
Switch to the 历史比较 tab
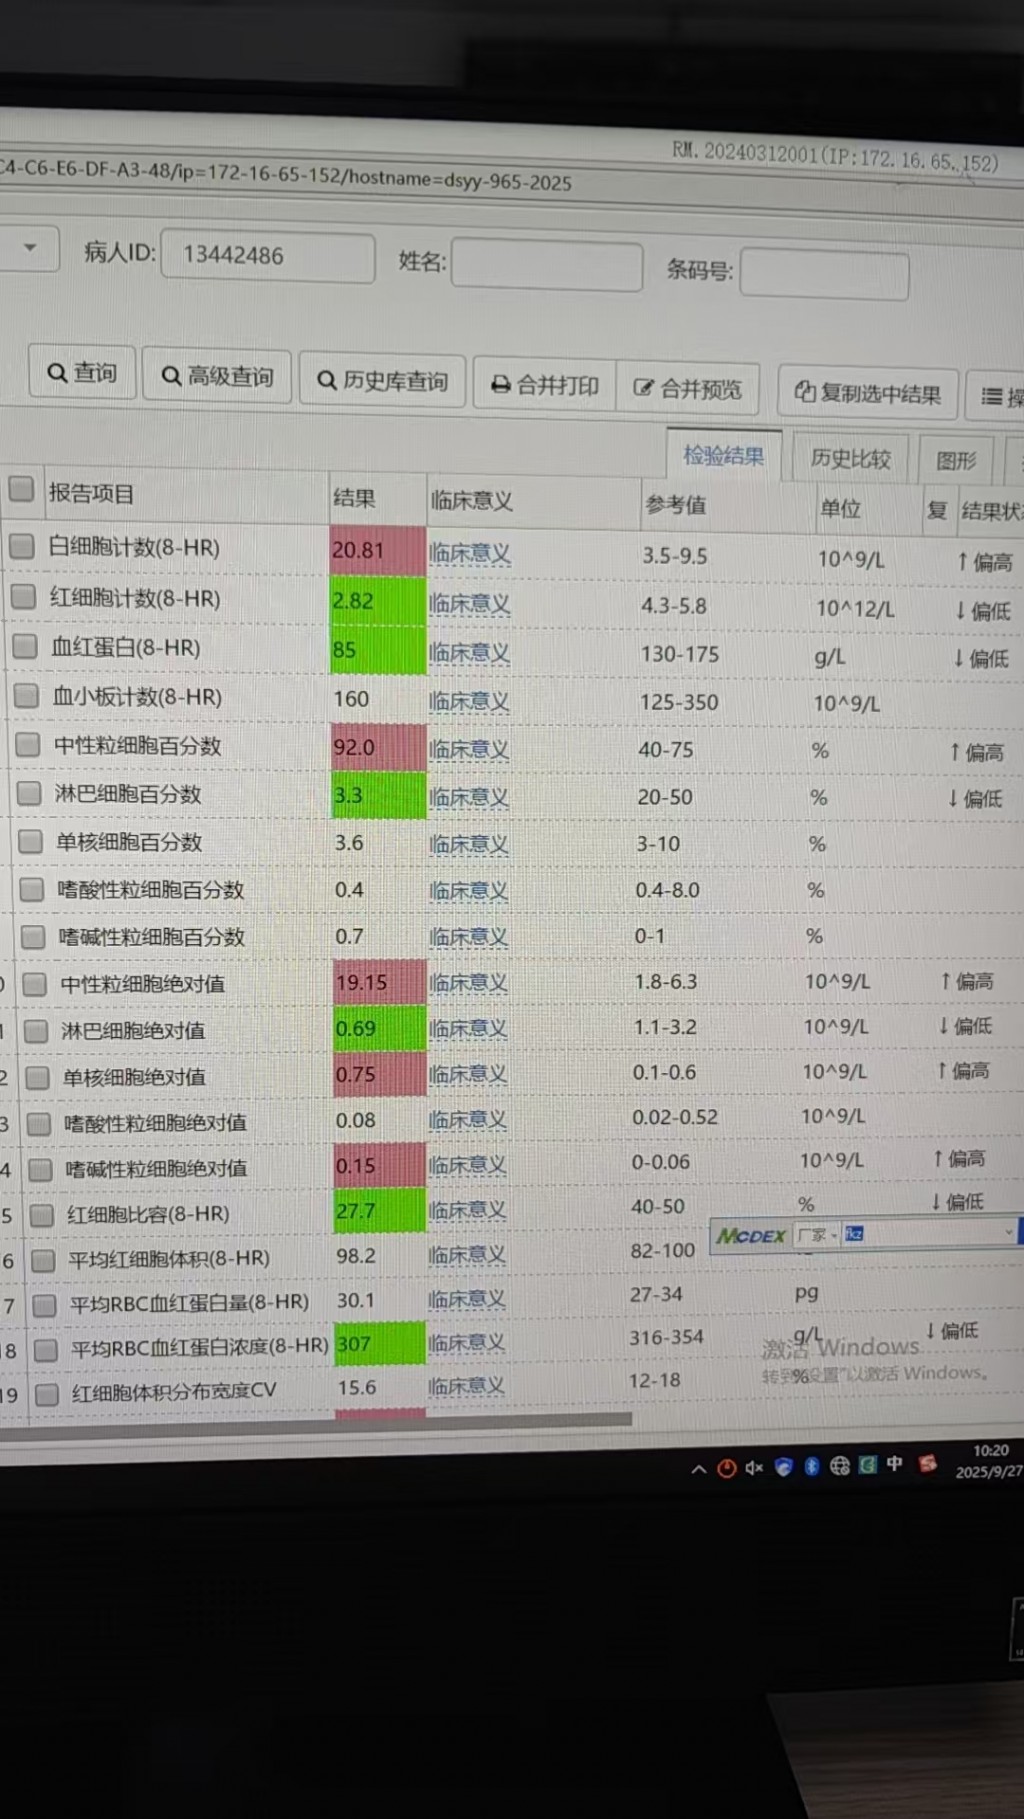(850, 459)
